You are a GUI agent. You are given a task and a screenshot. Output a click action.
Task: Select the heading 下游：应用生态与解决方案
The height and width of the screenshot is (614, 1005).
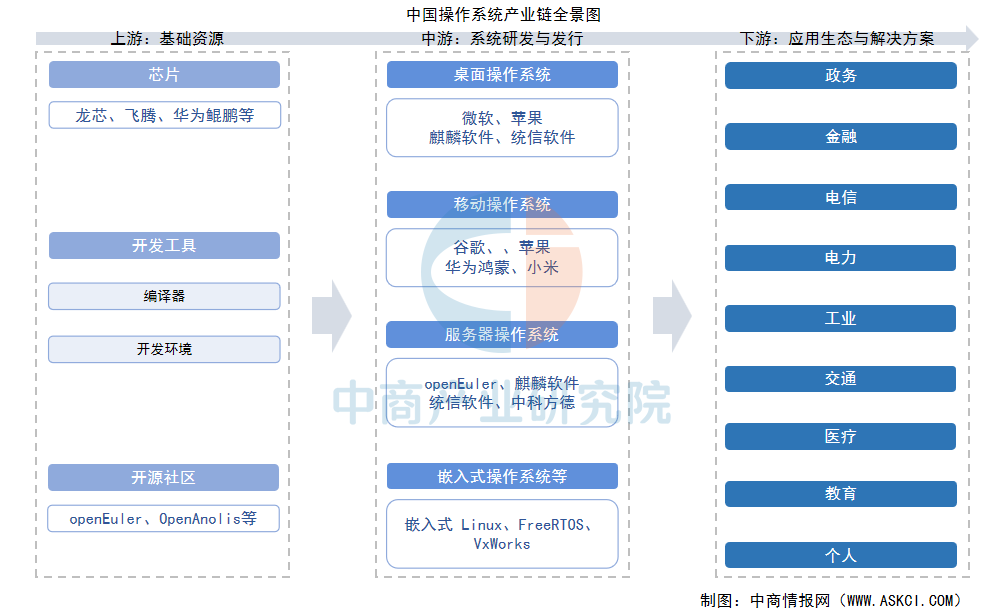tap(836, 38)
